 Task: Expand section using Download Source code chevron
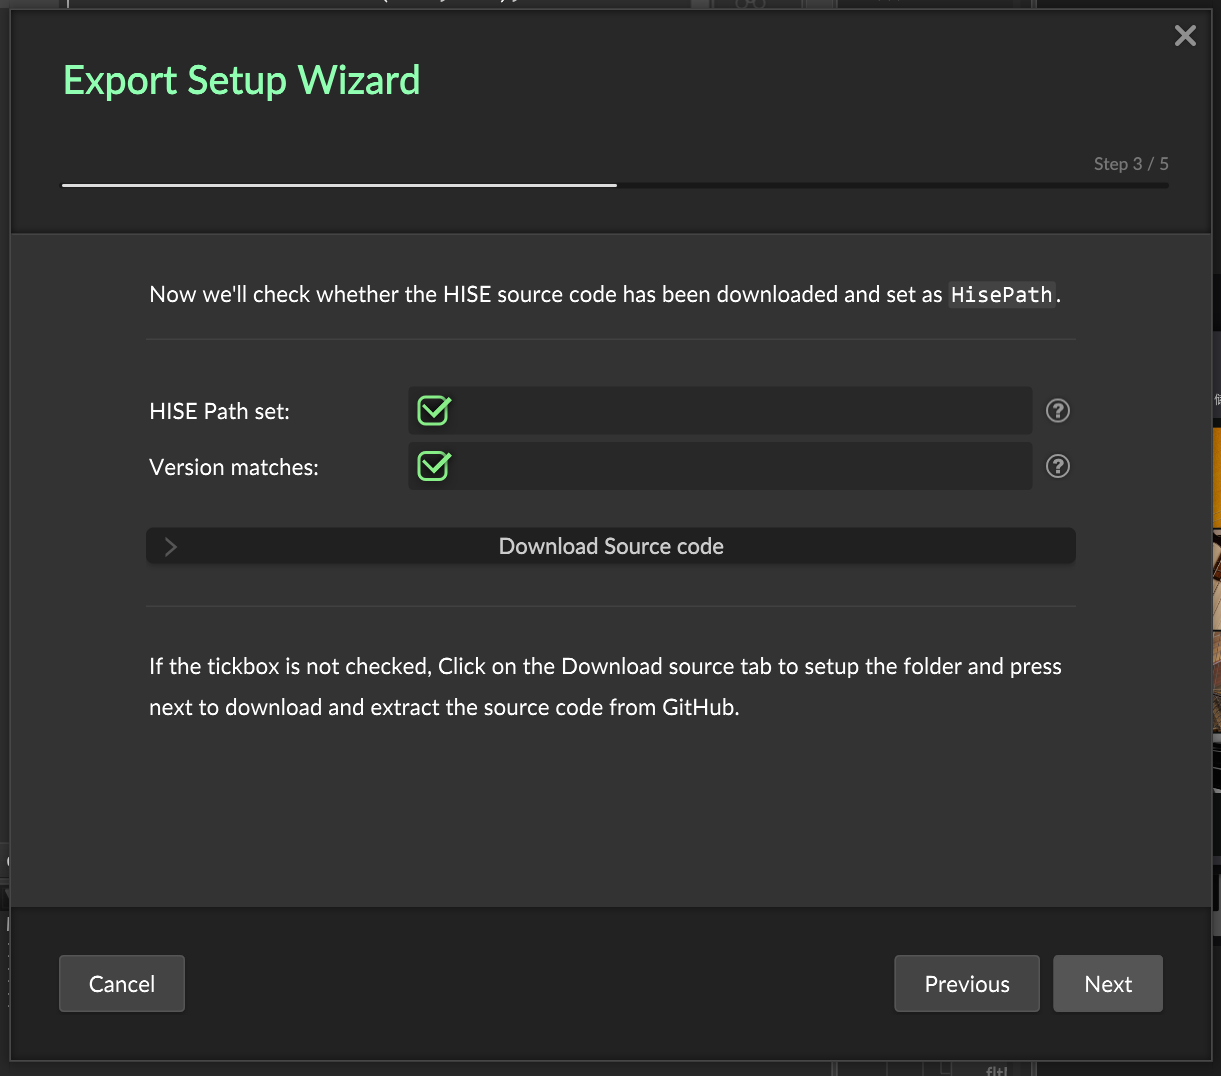click(x=171, y=546)
